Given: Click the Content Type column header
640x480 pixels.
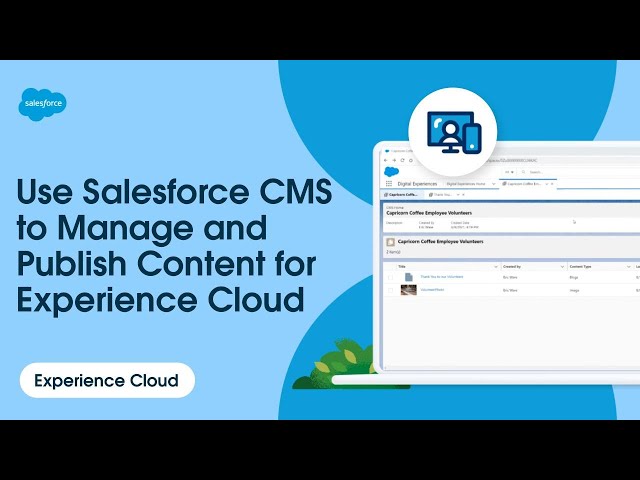Looking at the screenshot, I should (x=580, y=267).
